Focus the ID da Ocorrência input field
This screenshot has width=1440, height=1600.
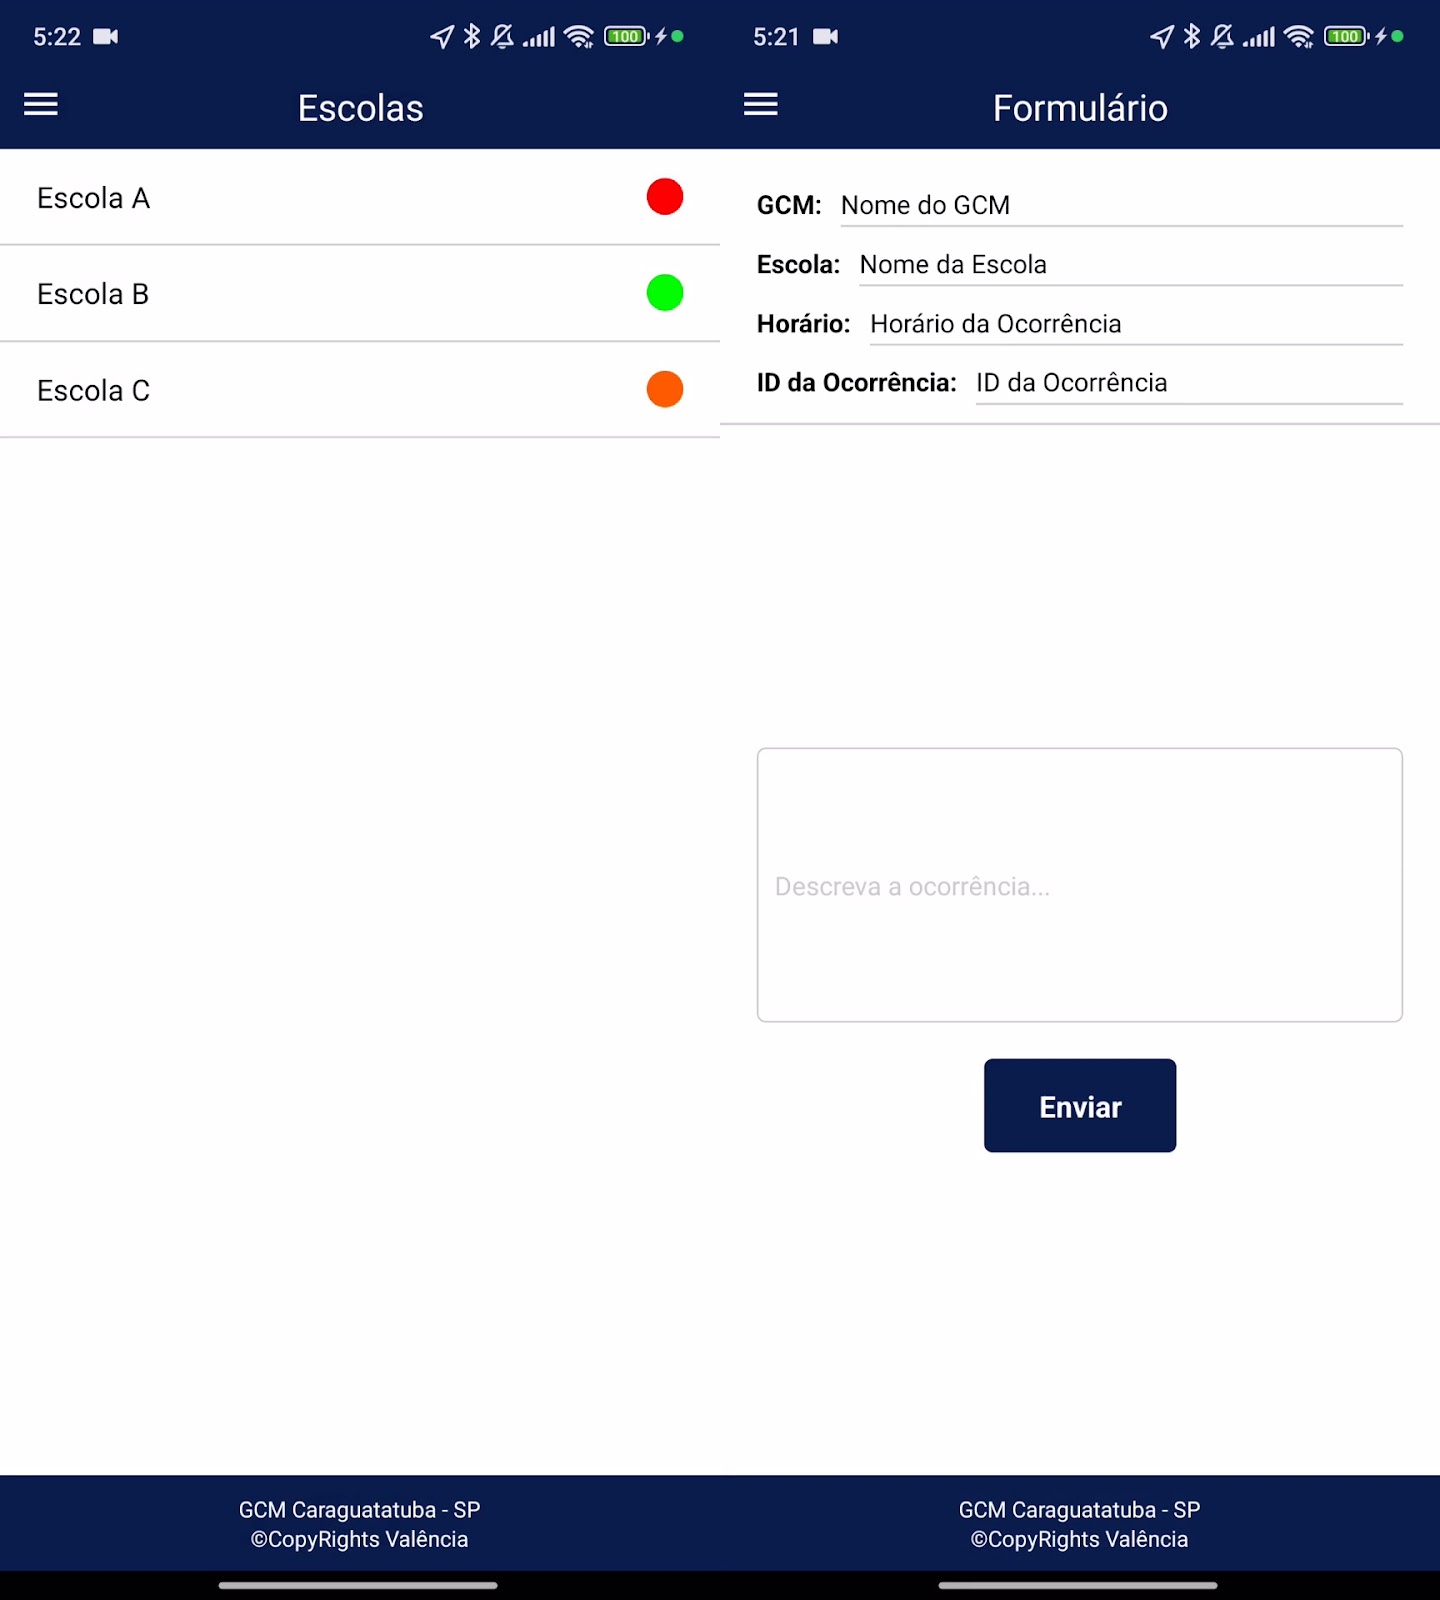pyautogui.click(x=1189, y=383)
